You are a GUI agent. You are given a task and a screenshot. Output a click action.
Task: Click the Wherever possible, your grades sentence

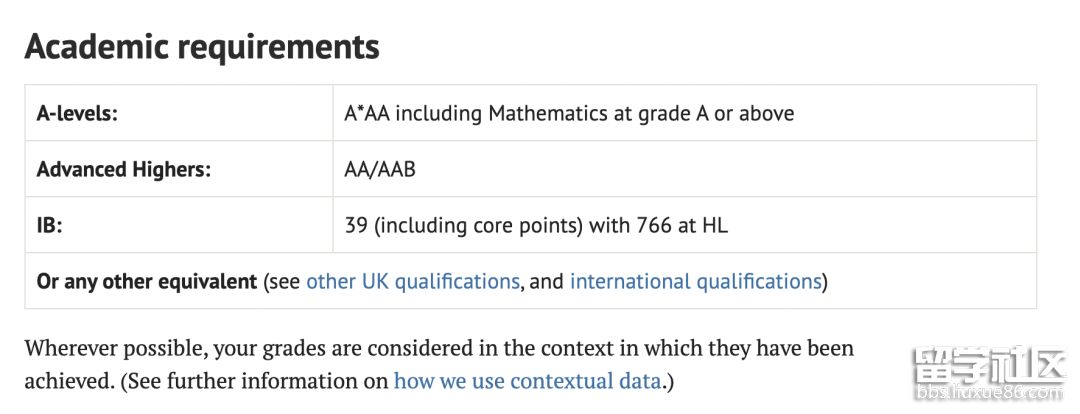point(439,349)
